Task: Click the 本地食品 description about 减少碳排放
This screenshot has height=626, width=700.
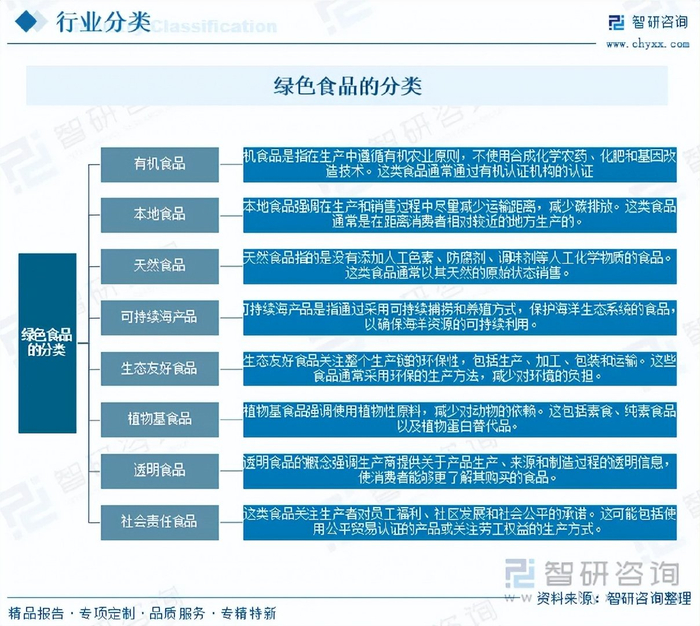Action: 460,215
